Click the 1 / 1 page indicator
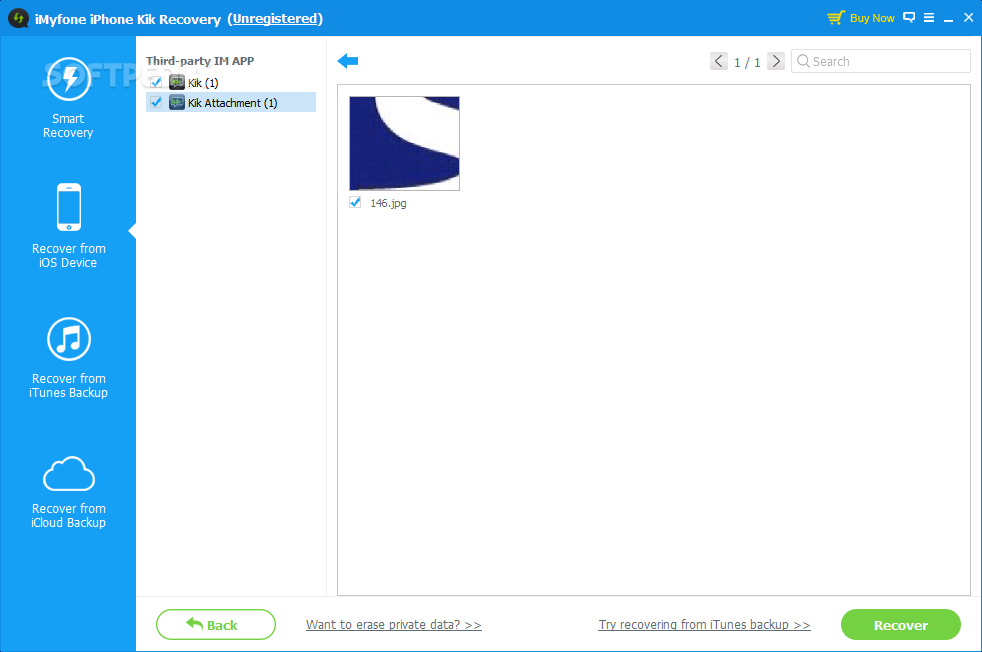 point(747,62)
